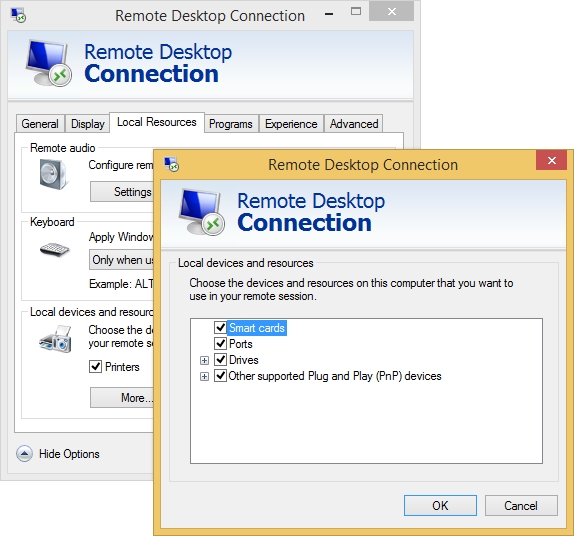574x536 pixels.
Task: Click the 'Example: ALT' text in back window
Action: point(121,284)
